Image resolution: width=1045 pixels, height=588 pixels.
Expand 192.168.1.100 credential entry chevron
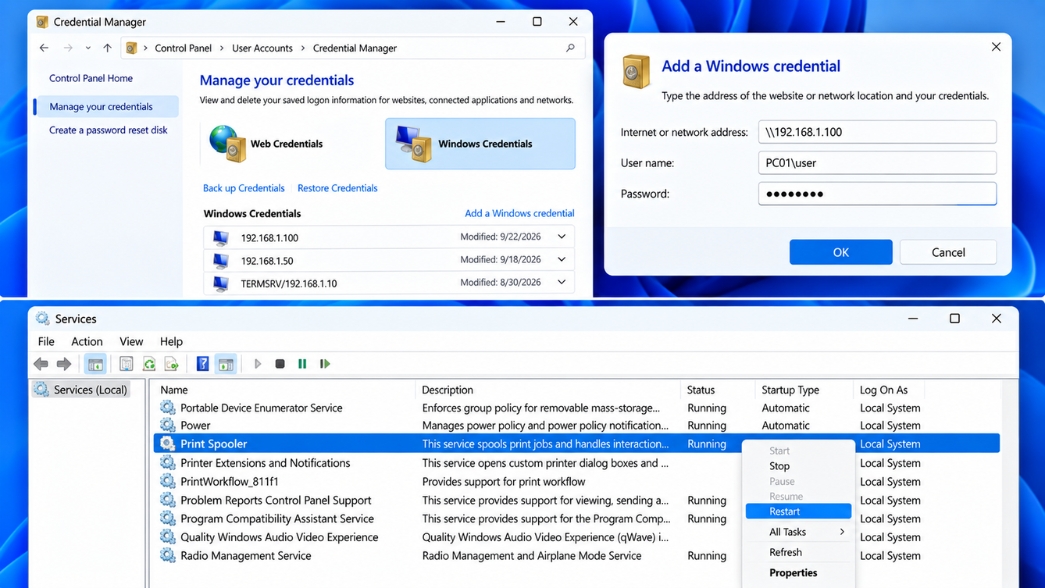[562, 237]
